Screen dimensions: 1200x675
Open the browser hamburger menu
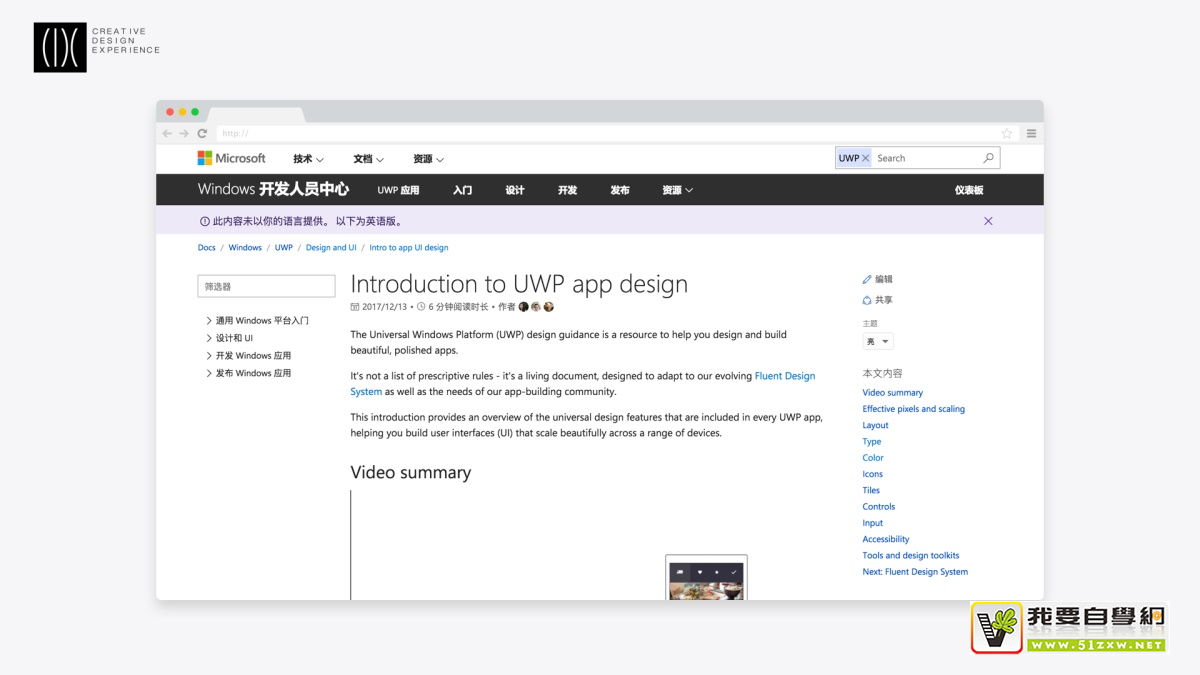point(1031,133)
